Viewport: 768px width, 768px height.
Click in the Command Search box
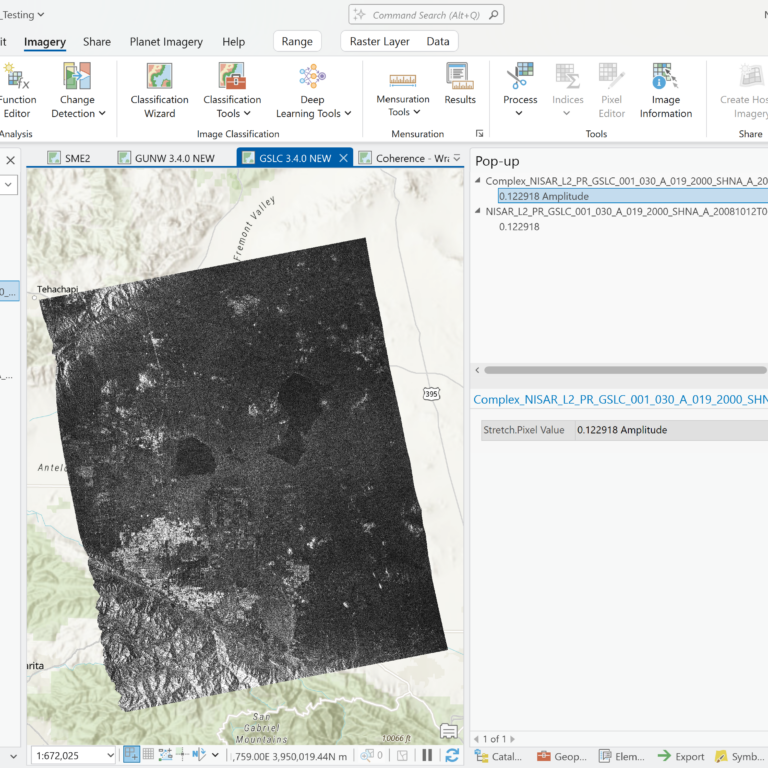click(x=428, y=15)
